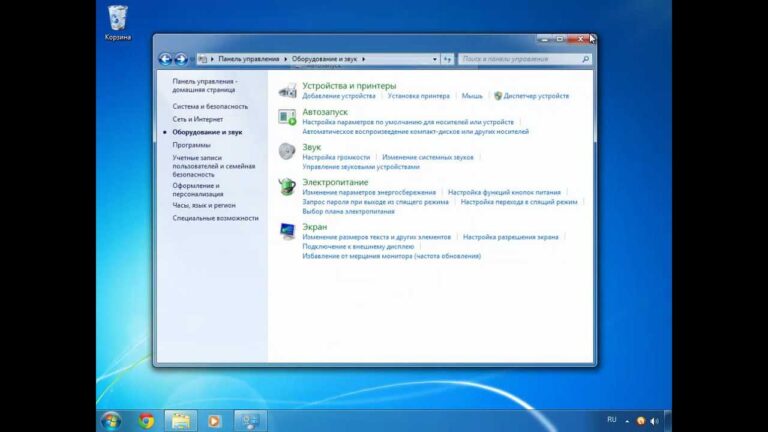Viewport: 768px width, 432px height.
Task: Click the Show desktop strip at the right end of taskbar
Action: 668,421
